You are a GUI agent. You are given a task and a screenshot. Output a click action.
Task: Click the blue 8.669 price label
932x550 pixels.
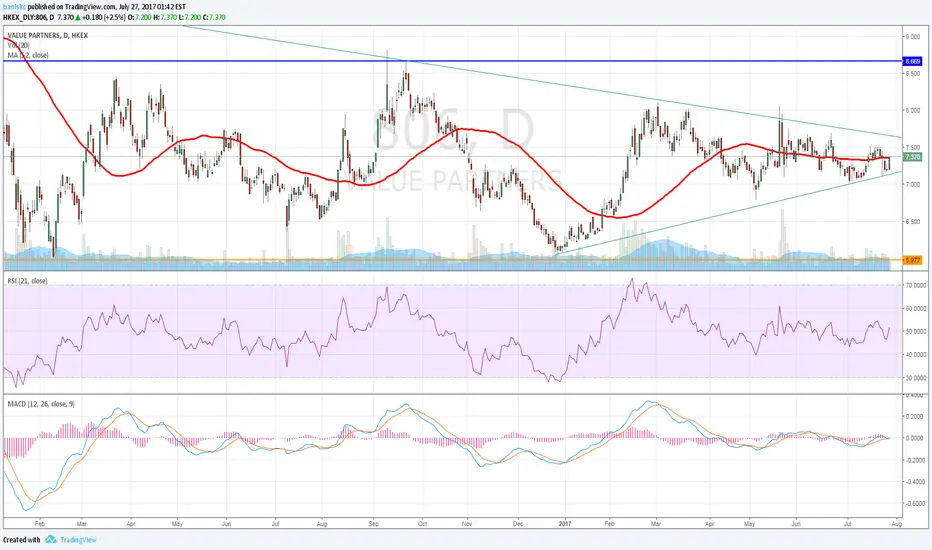tap(912, 61)
